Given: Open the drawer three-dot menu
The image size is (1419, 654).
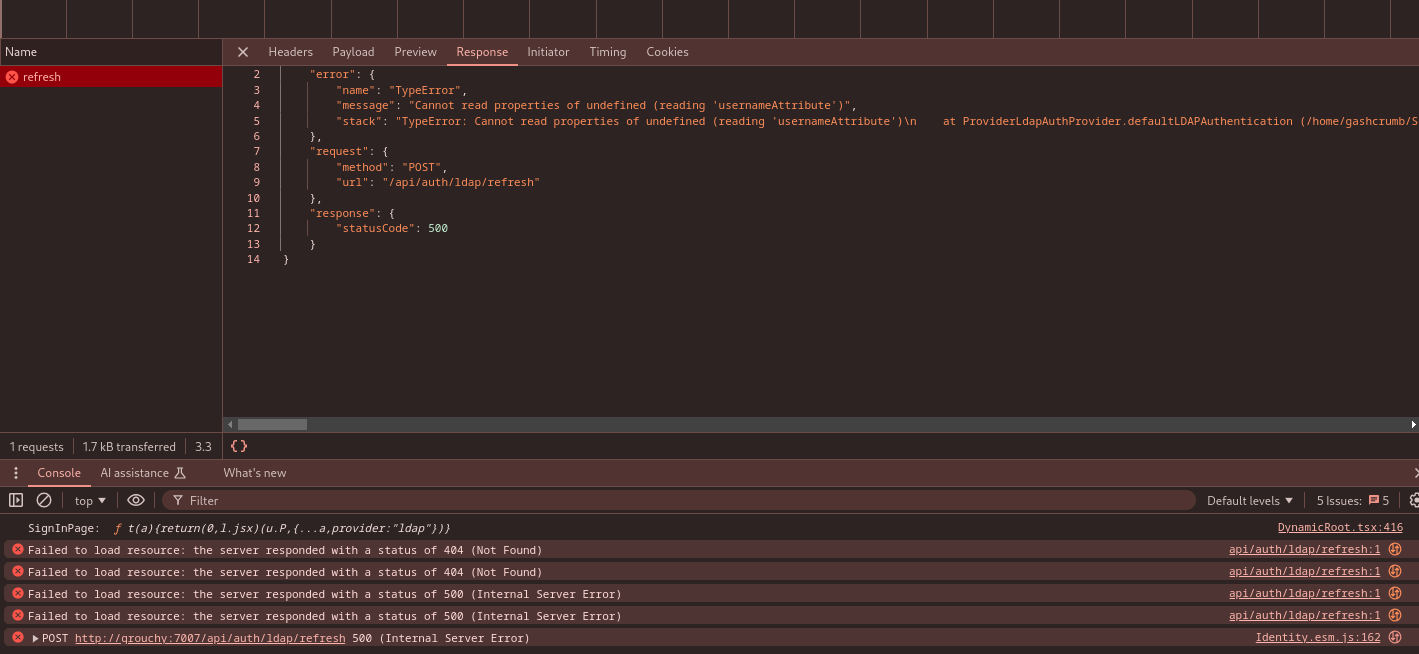Looking at the screenshot, I should click(x=16, y=473).
